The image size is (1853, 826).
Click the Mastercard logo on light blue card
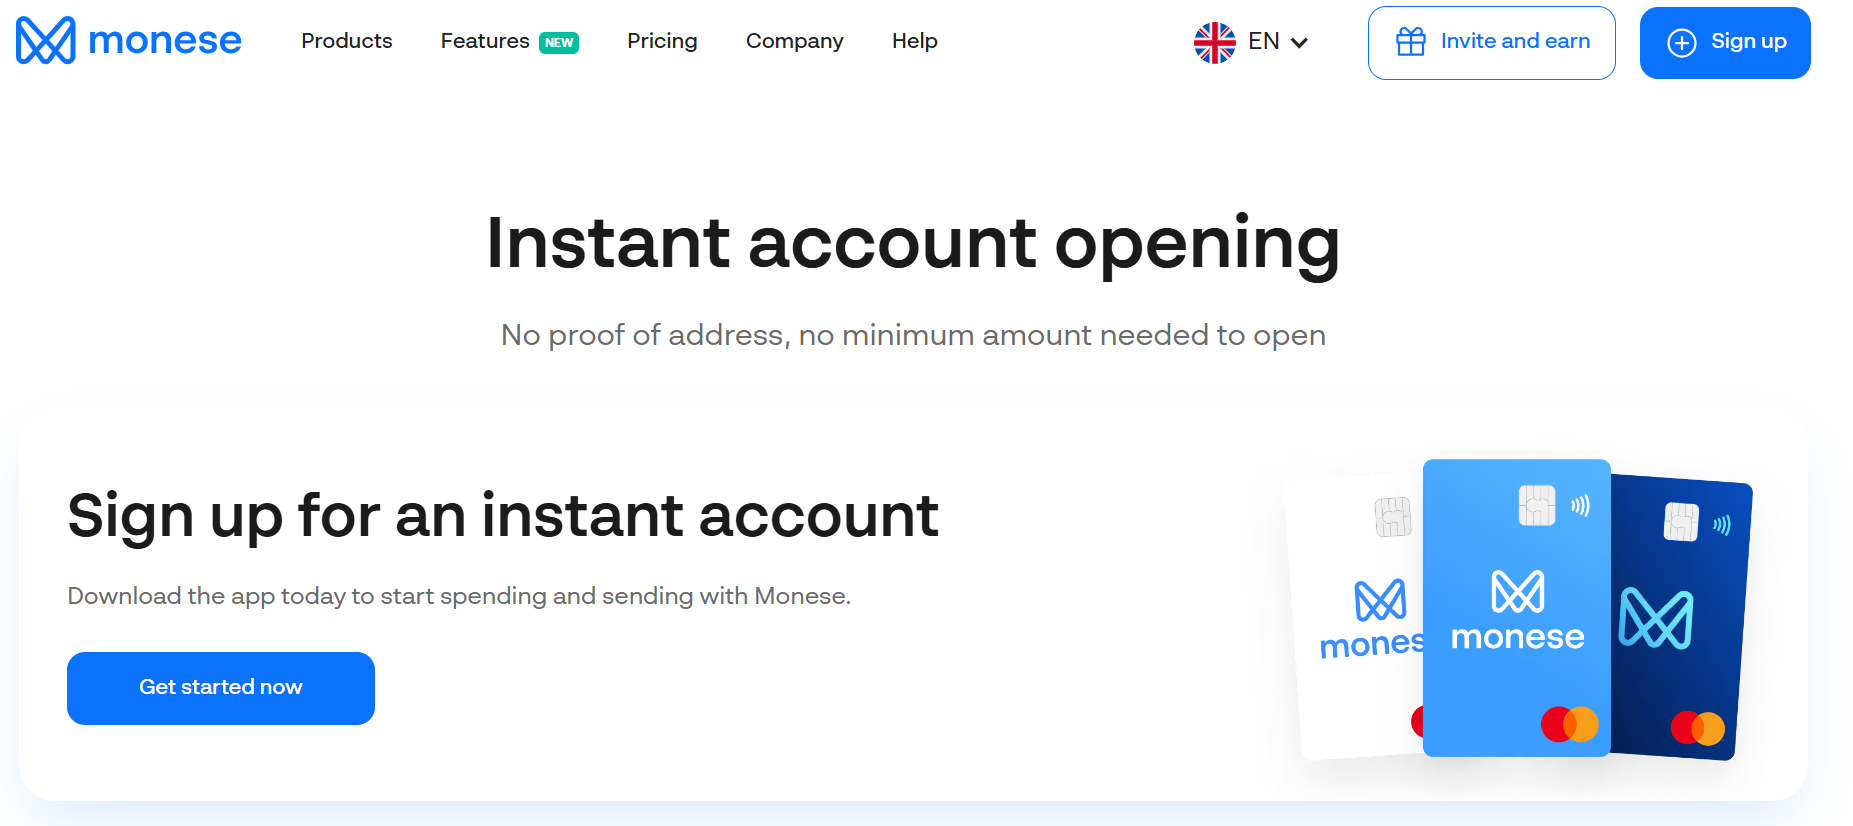(x=1569, y=724)
